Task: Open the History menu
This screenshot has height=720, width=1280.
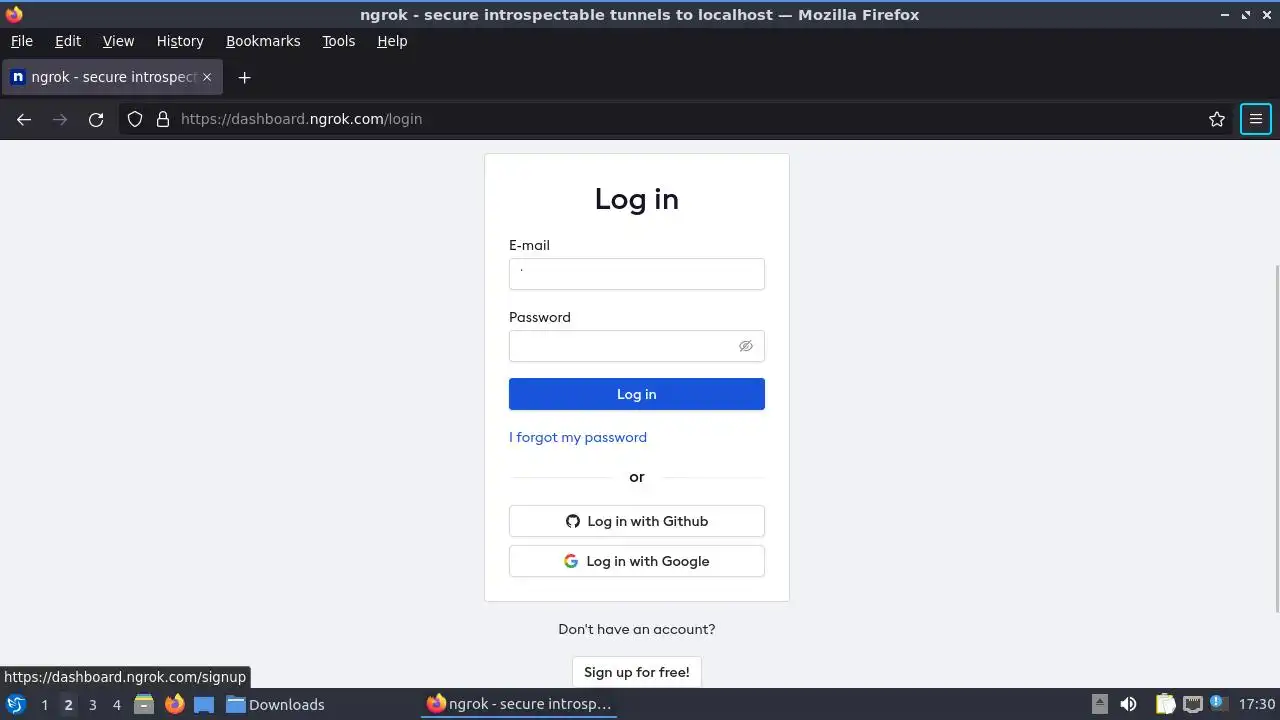Action: pos(180,41)
